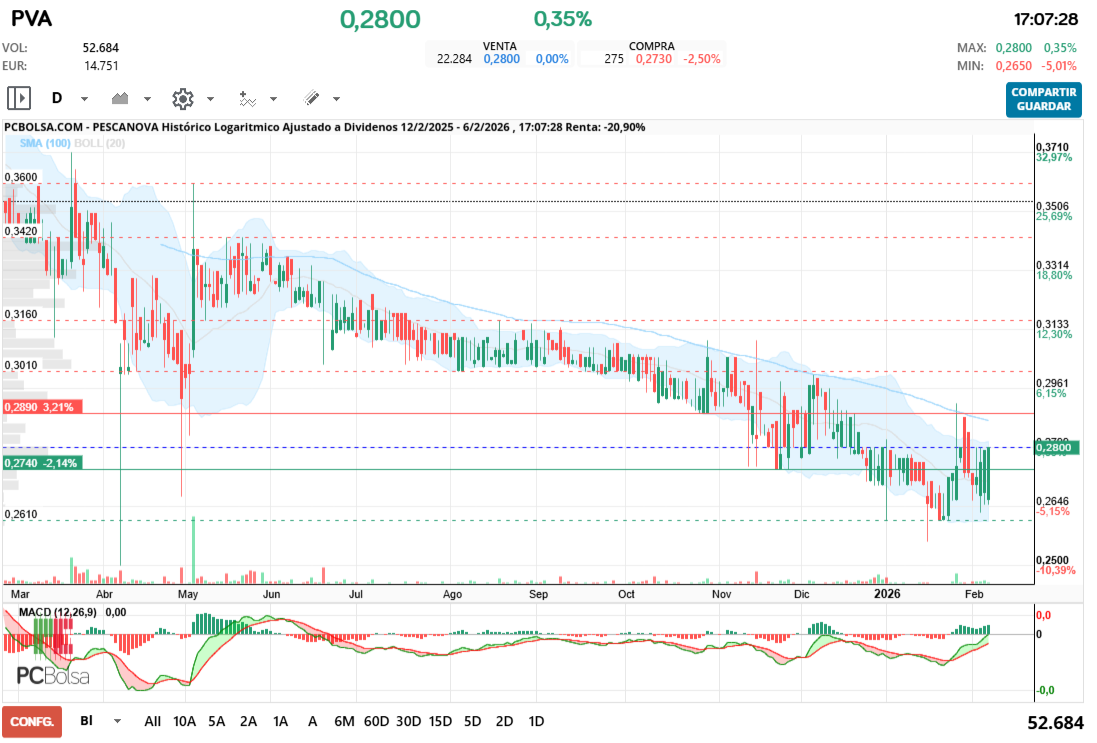Screen dimensions: 1097x743
Task: Open the chart sidebar panel icon
Action: point(18,98)
